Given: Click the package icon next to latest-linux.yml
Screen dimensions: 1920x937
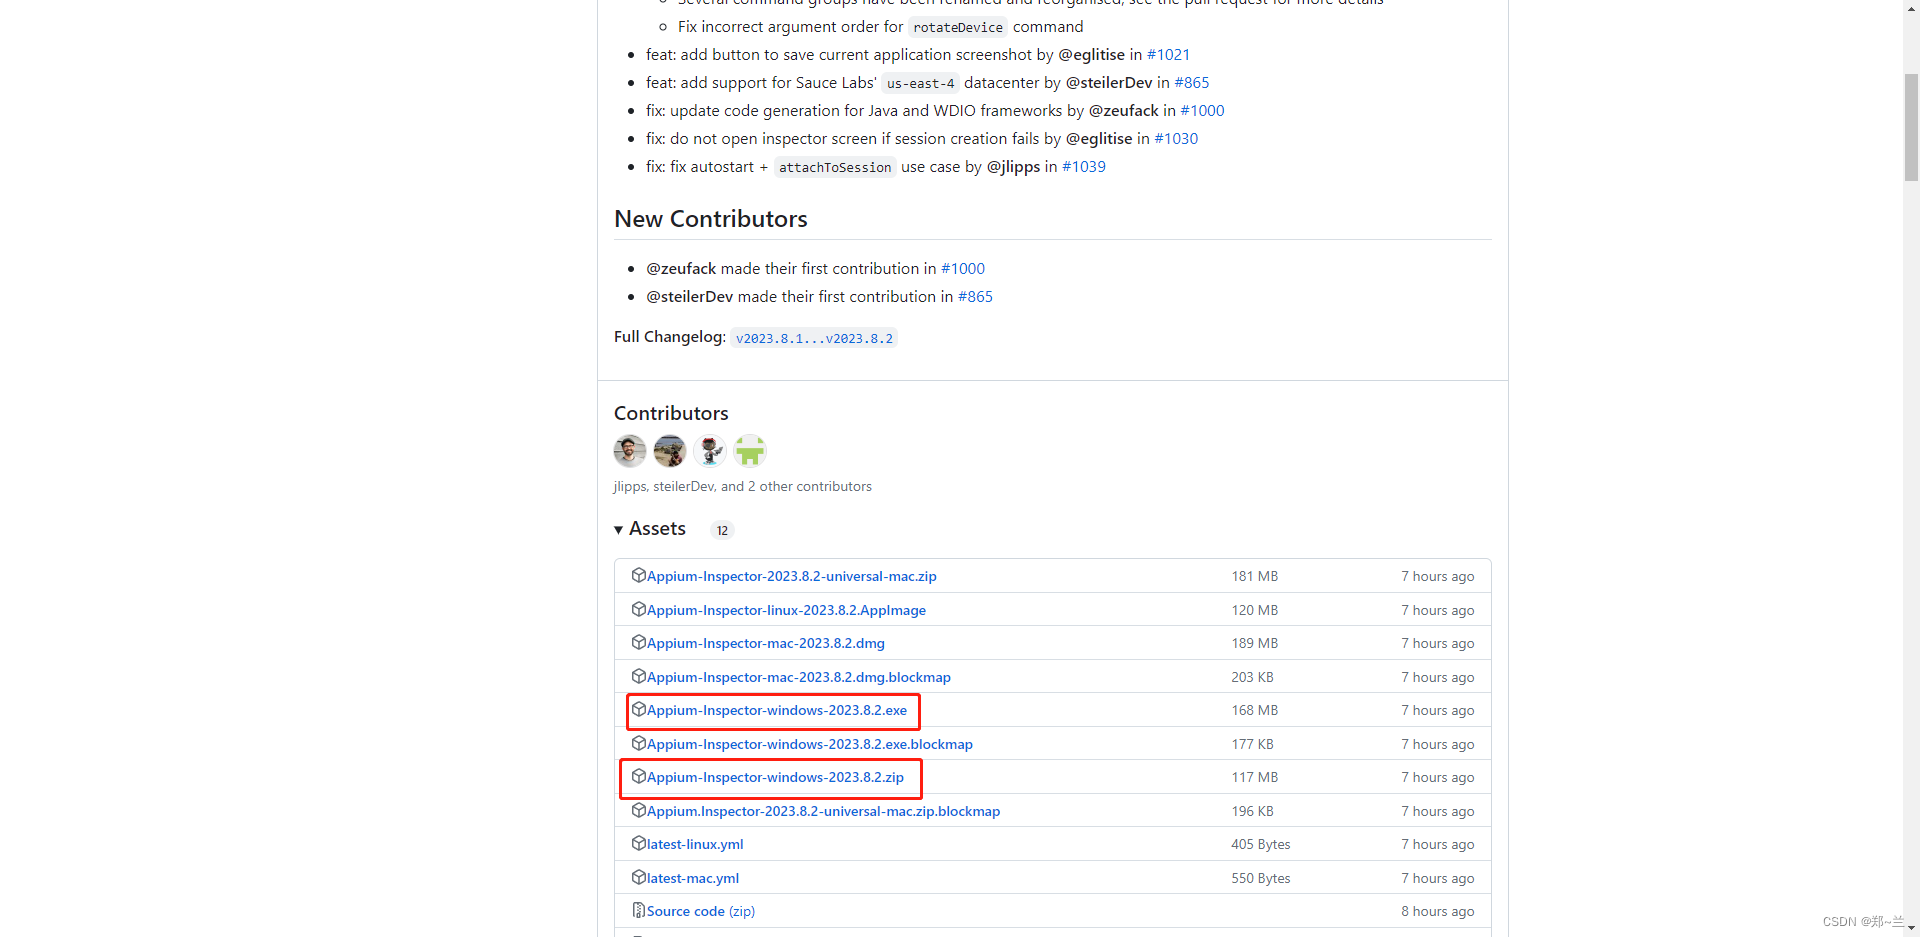Looking at the screenshot, I should (x=638, y=844).
